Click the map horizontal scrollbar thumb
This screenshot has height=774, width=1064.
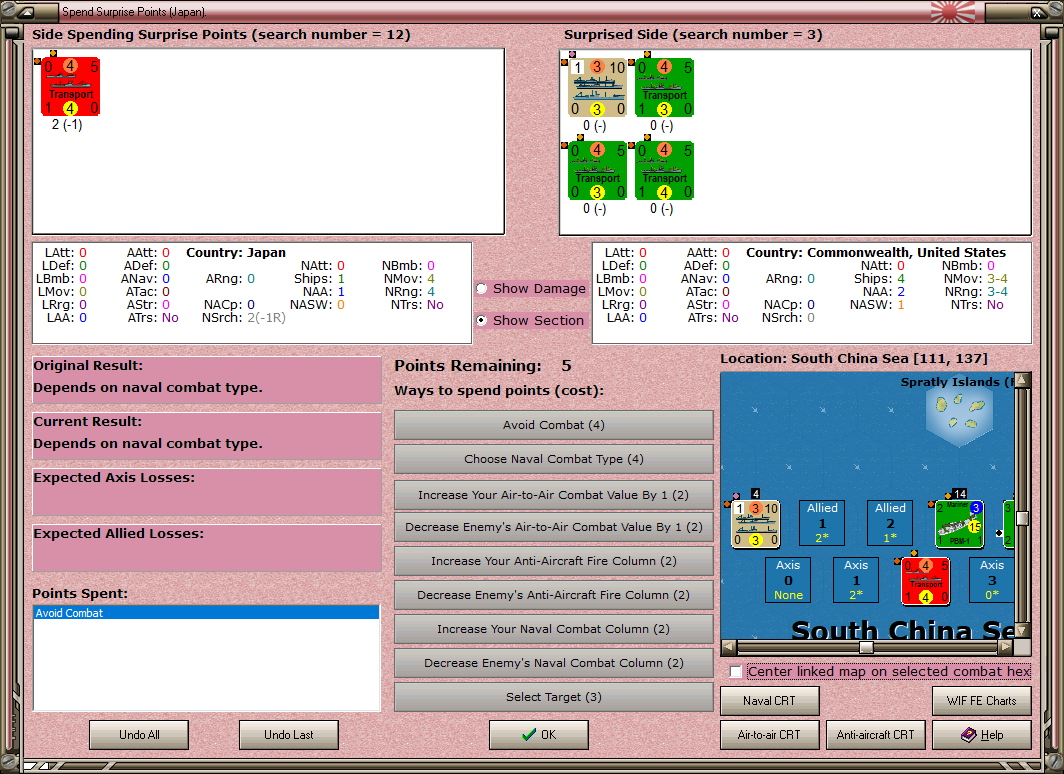[x=866, y=647]
